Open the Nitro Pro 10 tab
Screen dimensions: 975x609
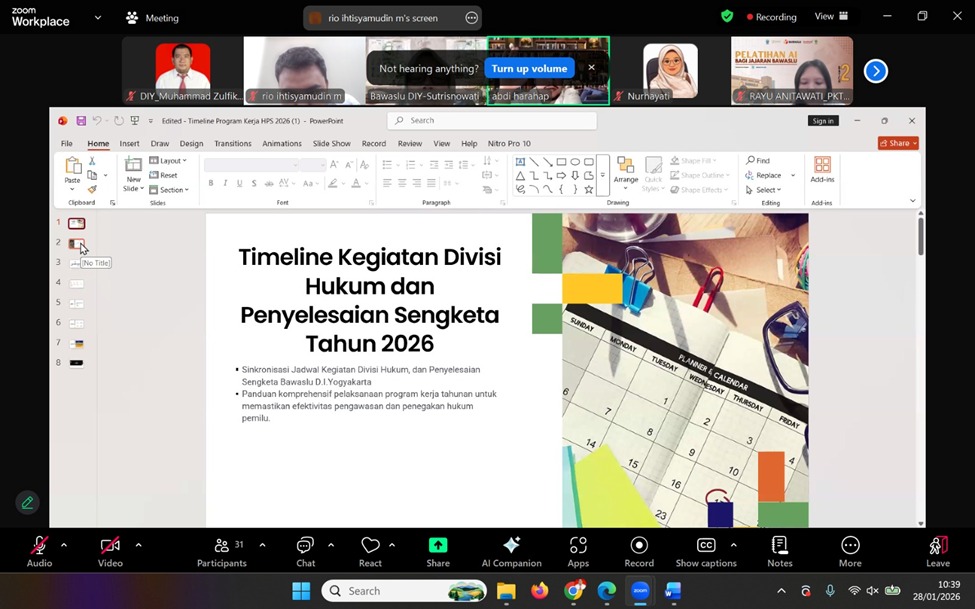(509, 143)
